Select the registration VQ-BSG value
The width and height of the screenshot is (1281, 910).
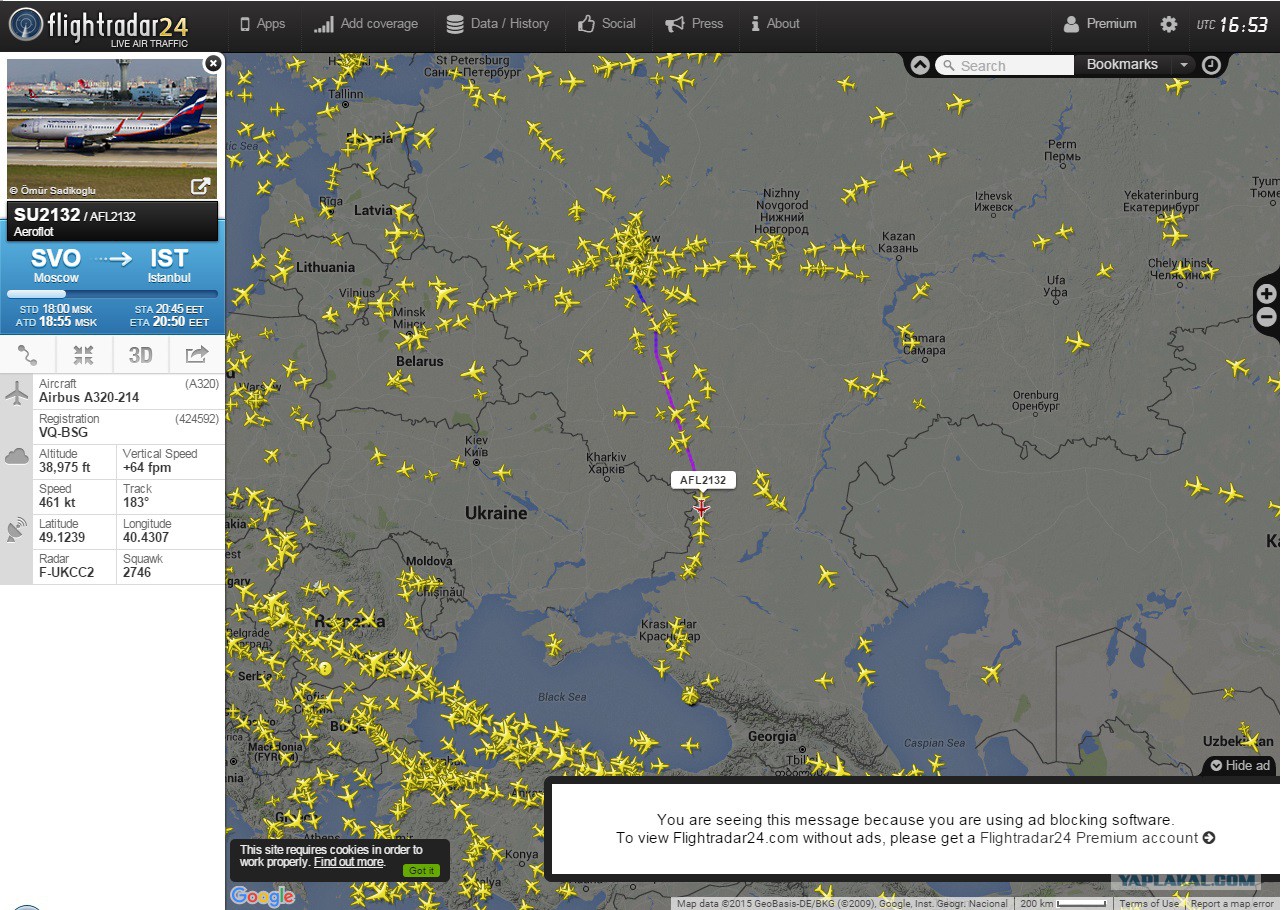click(x=63, y=433)
